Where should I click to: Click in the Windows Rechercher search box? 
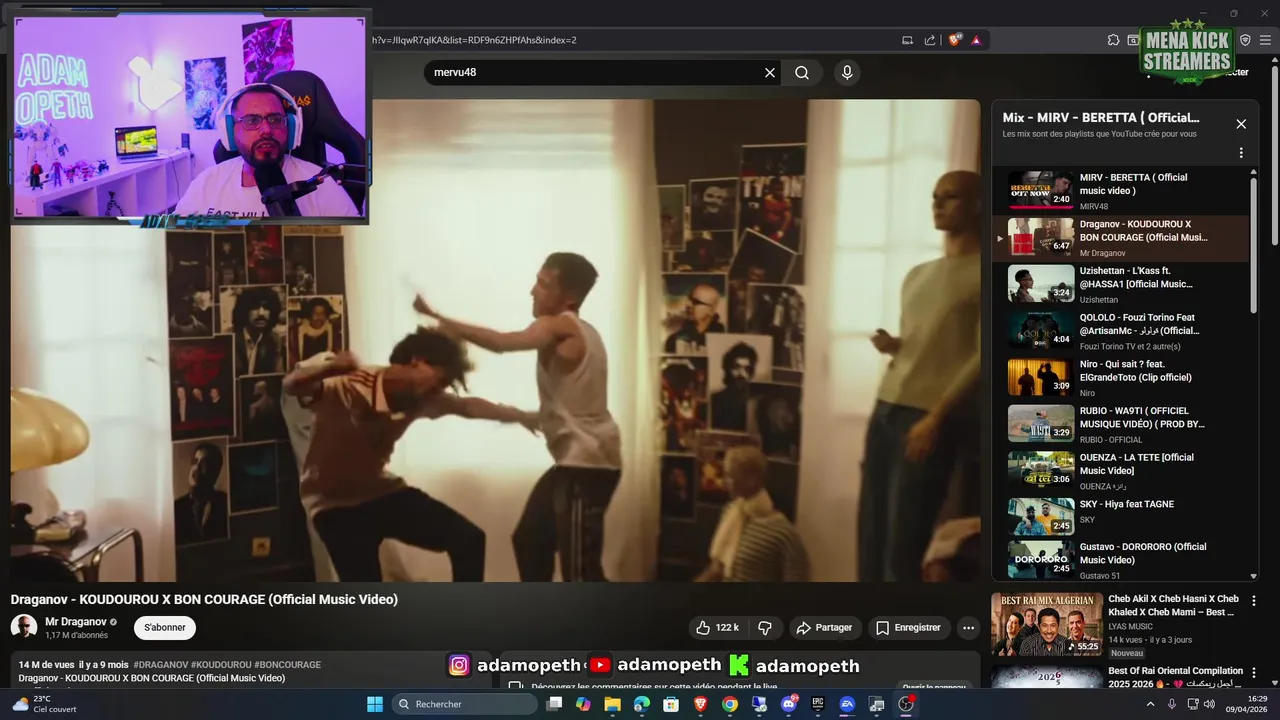[x=465, y=704]
